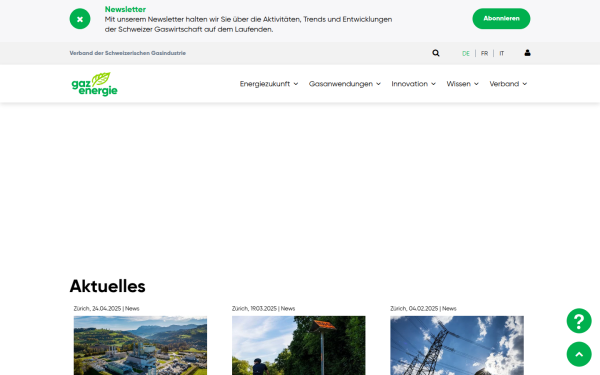The image size is (600, 375).
Task: Click the text 'Verband der Schweizerischen Gasindustrie'
Action: (127, 53)
